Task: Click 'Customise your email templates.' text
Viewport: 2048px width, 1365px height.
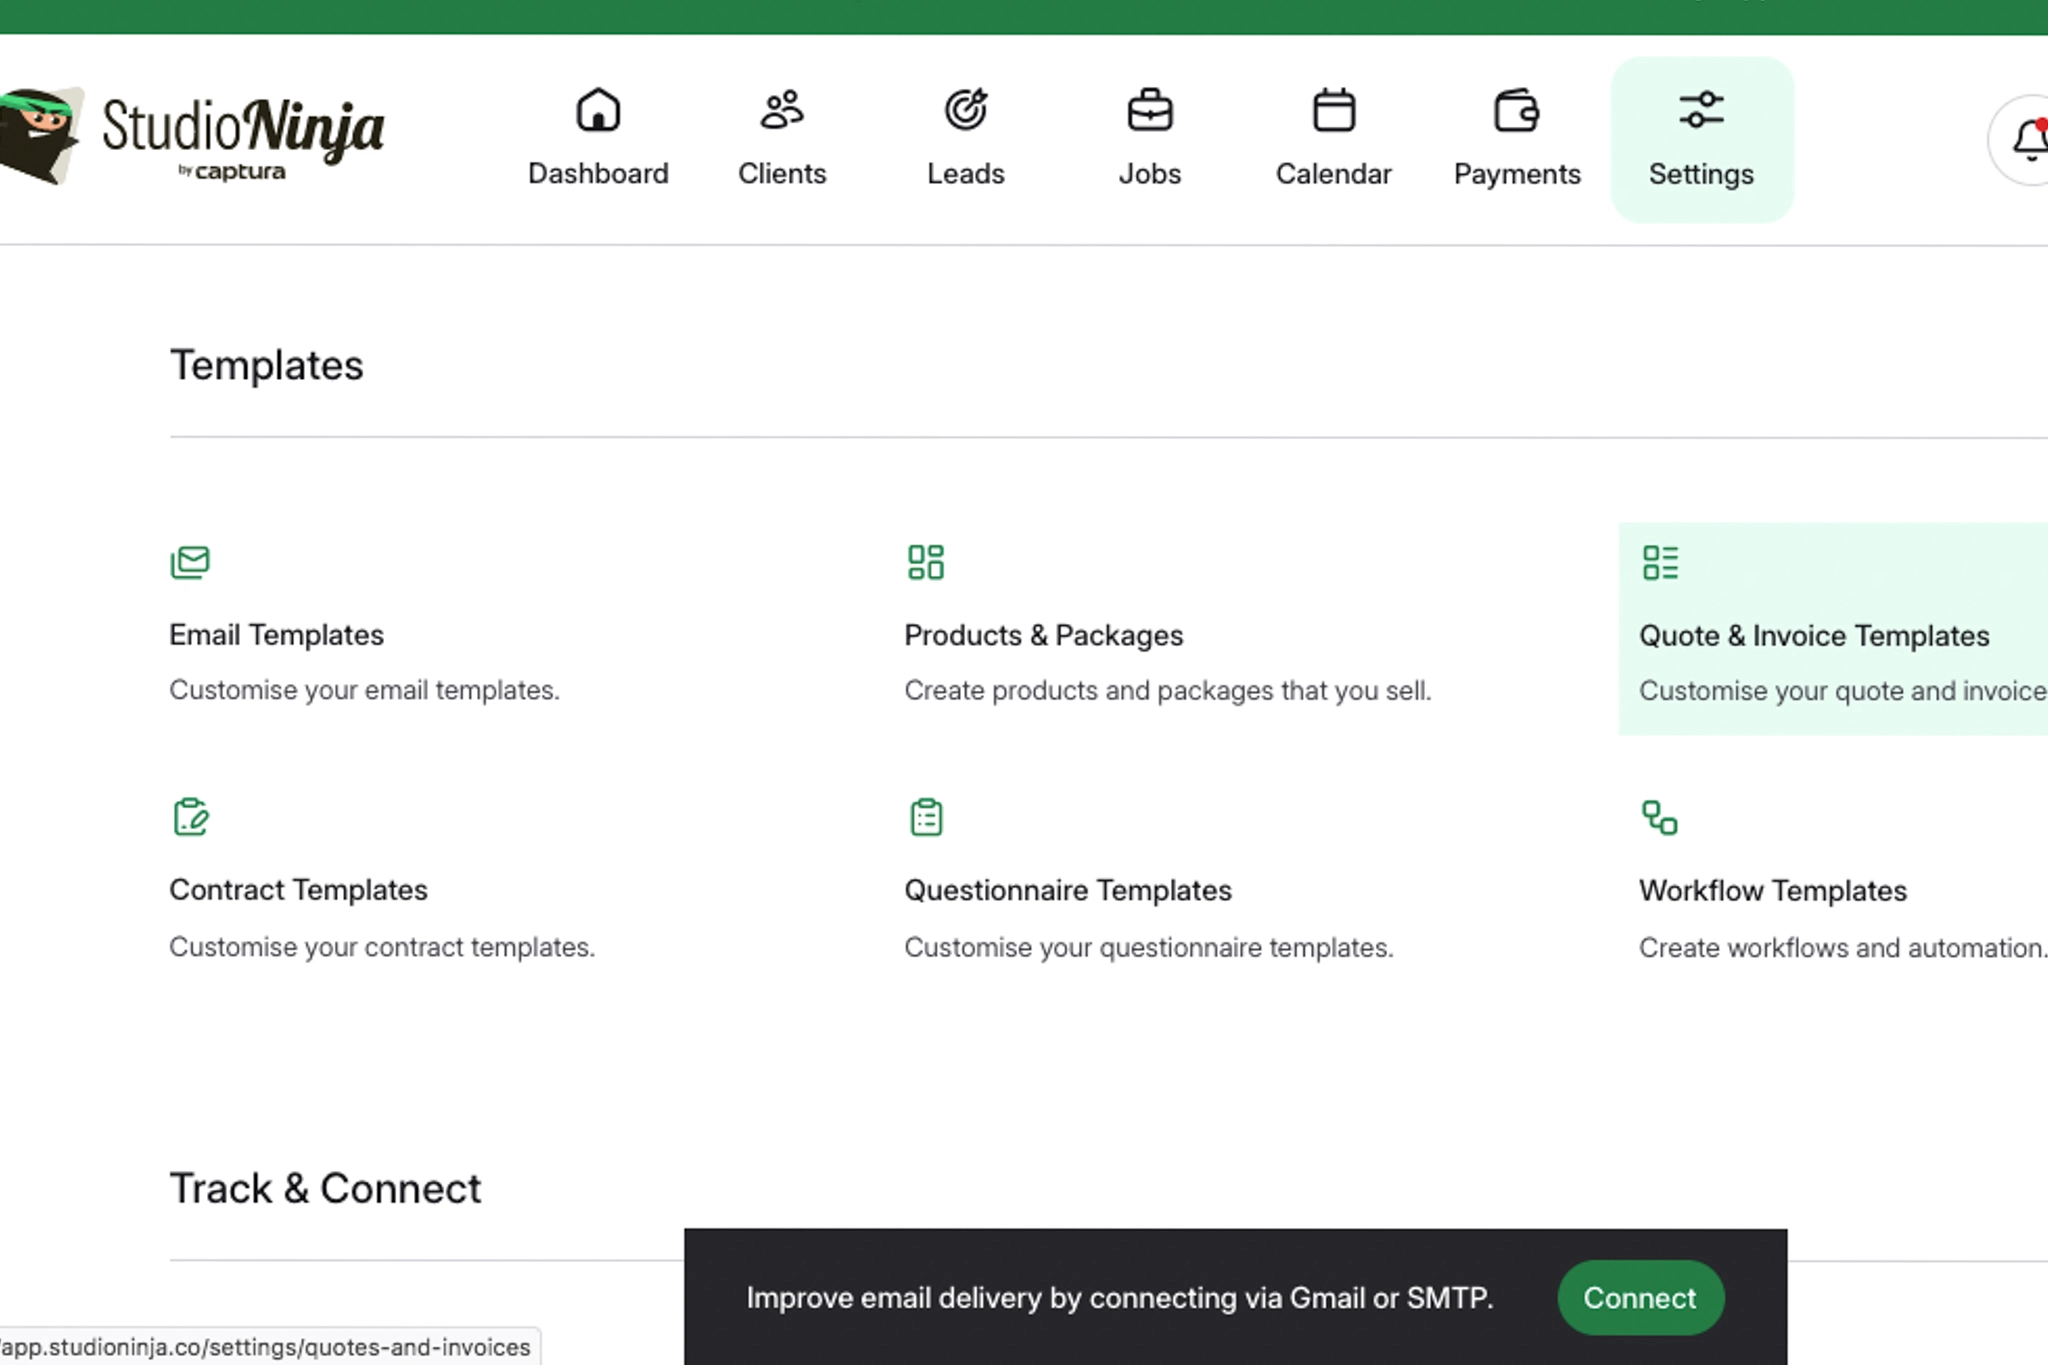Action: click(364, 690)
